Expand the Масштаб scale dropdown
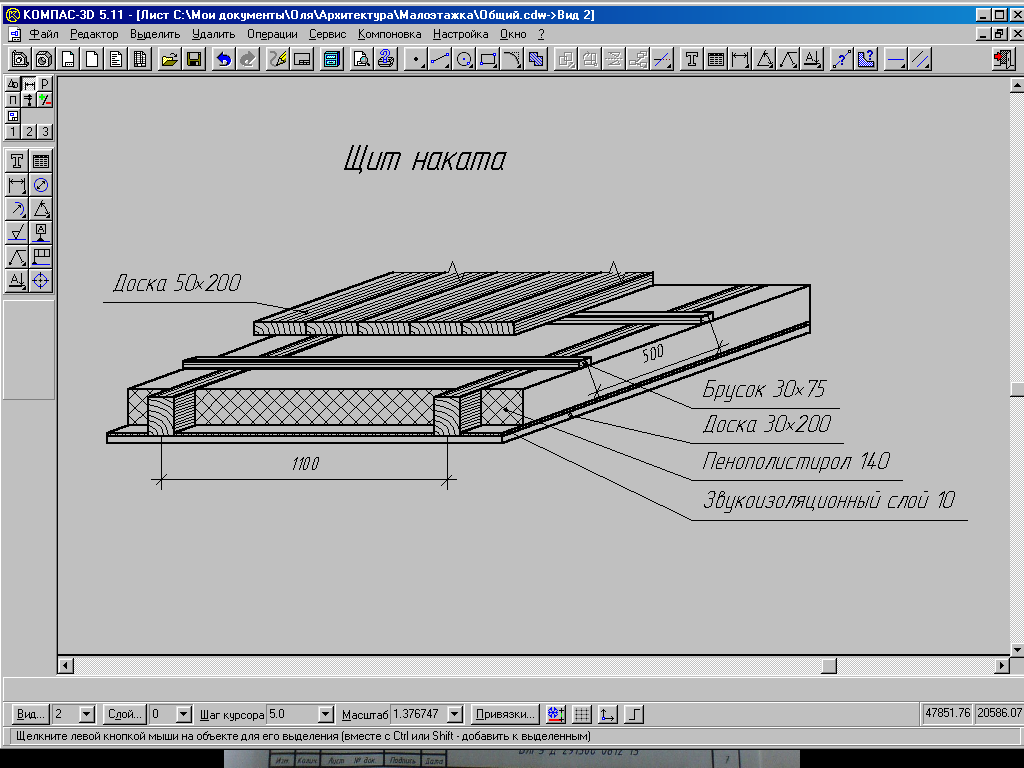1024x768 pixels. pos(455,714)
